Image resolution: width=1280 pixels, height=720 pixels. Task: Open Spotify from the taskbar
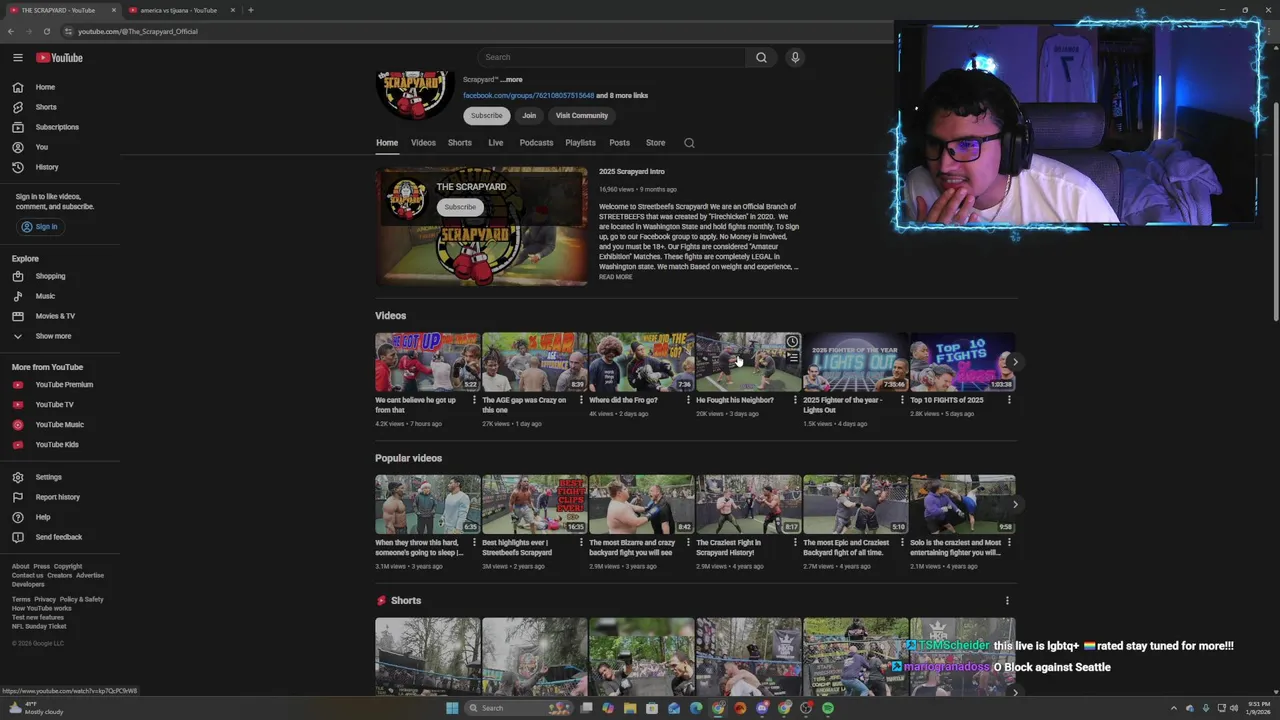[x=828, y=708]
